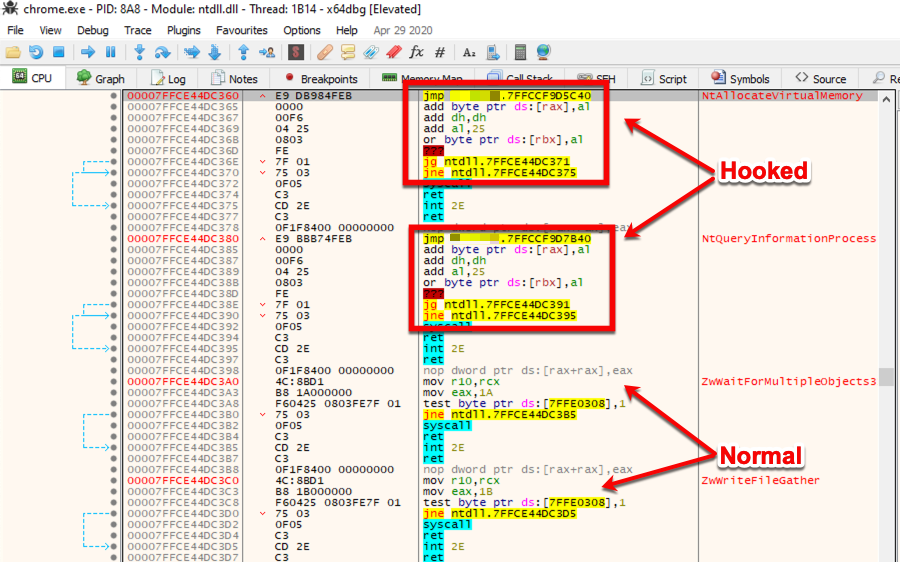Open the Plugins menu
900x562 pixels.
pyautogui.click(x=184, y=30)
